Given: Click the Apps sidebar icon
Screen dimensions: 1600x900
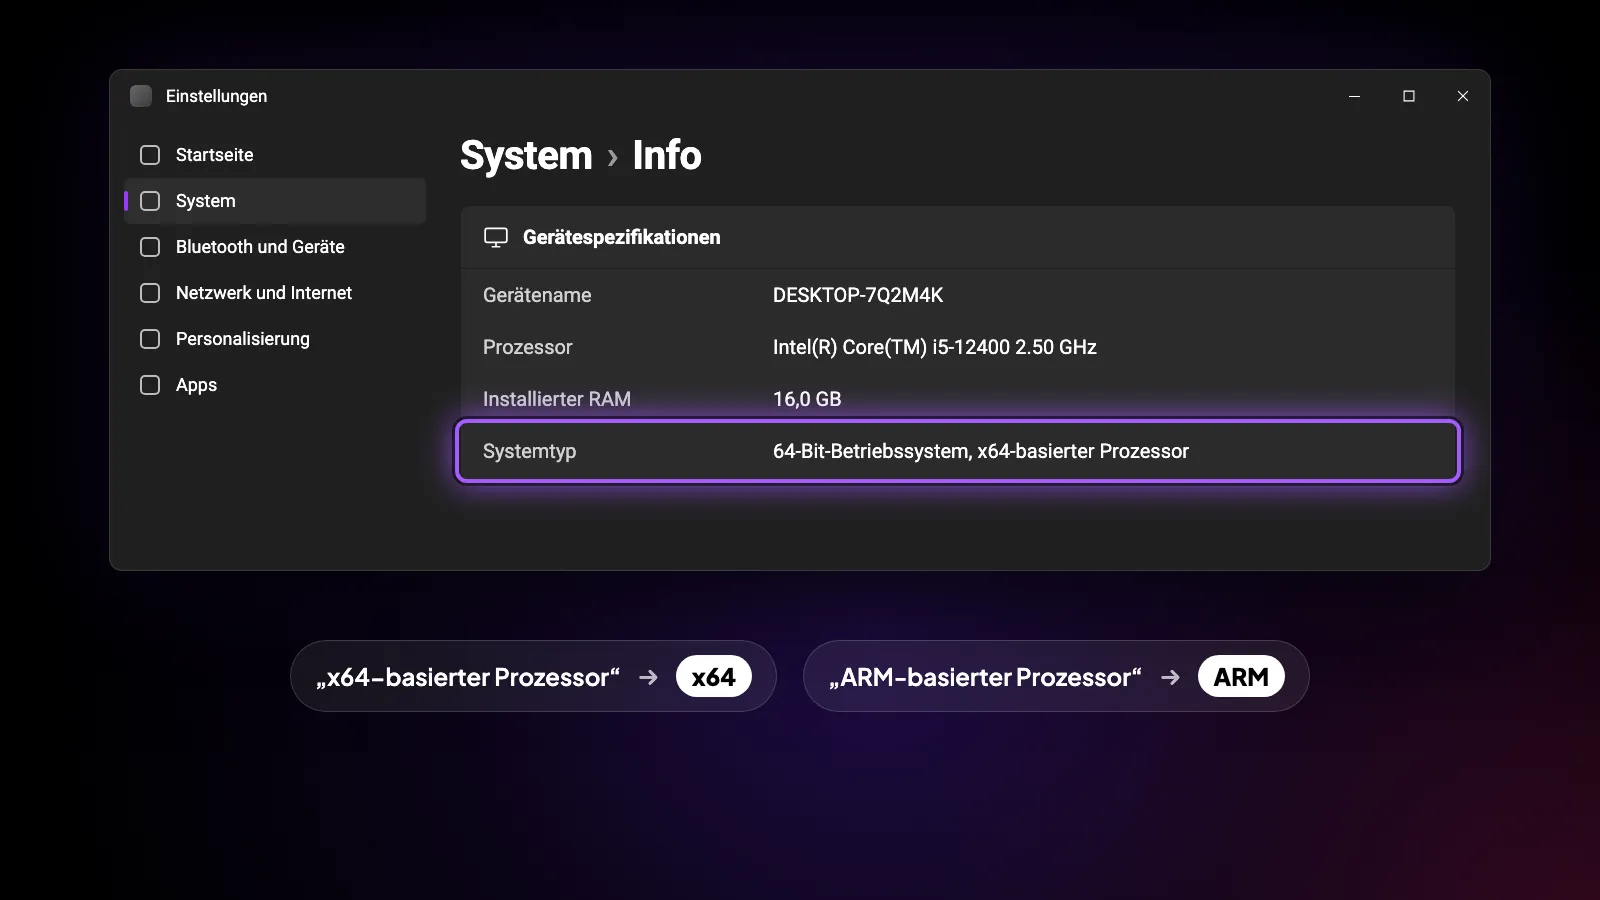Looking at the screenshot, I should [x=150, y=385].
